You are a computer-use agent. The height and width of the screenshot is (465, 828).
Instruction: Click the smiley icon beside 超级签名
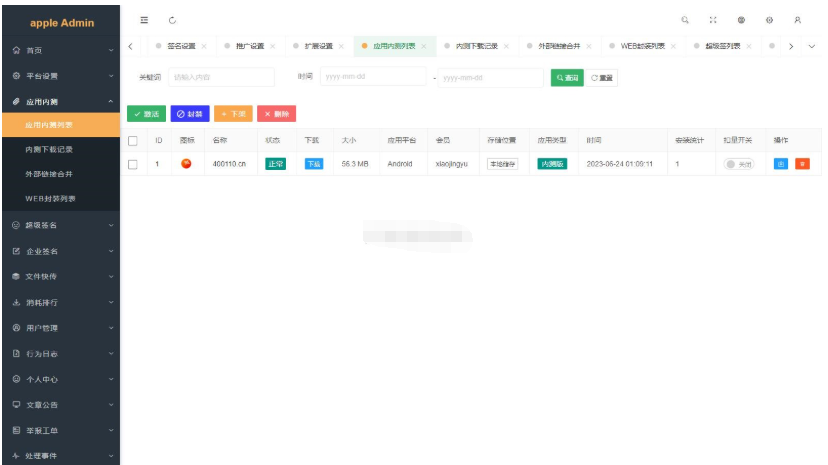(16, 225)
